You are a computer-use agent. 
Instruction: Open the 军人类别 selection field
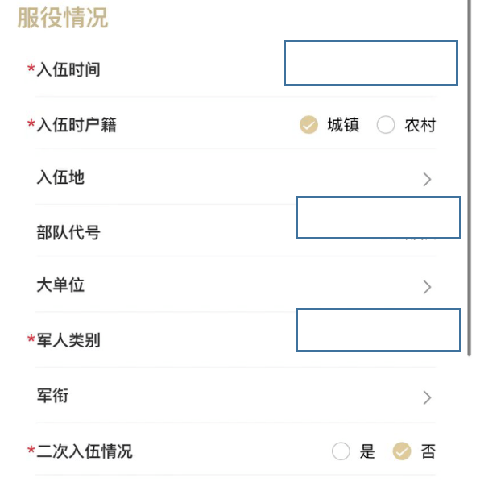click(378, 330)
